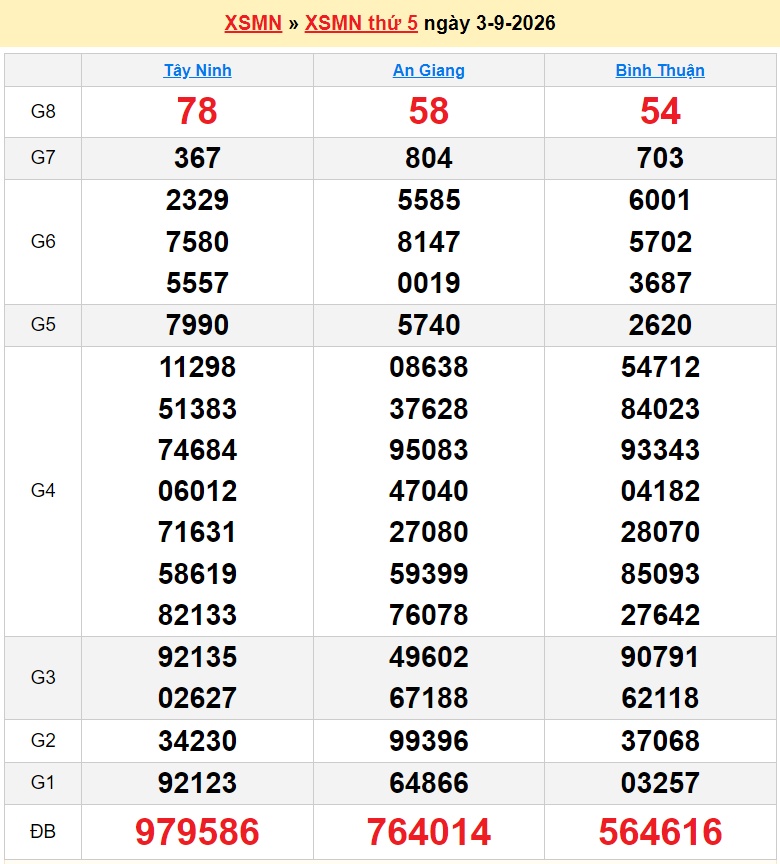Screen dimensions: 780x864
Task: Click the G4 number 27642
Action: [x=660, y=615]
